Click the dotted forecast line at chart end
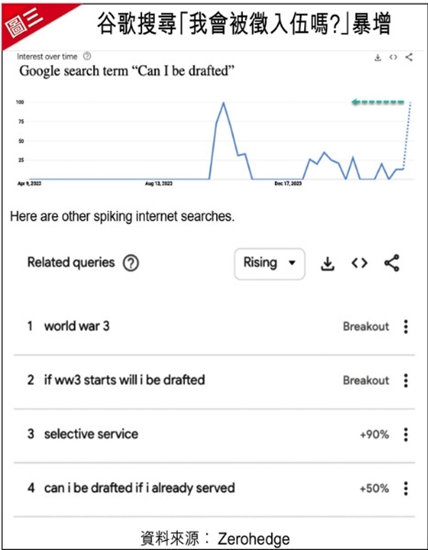Screen dimensions: 428x550 tap(407, 135)
